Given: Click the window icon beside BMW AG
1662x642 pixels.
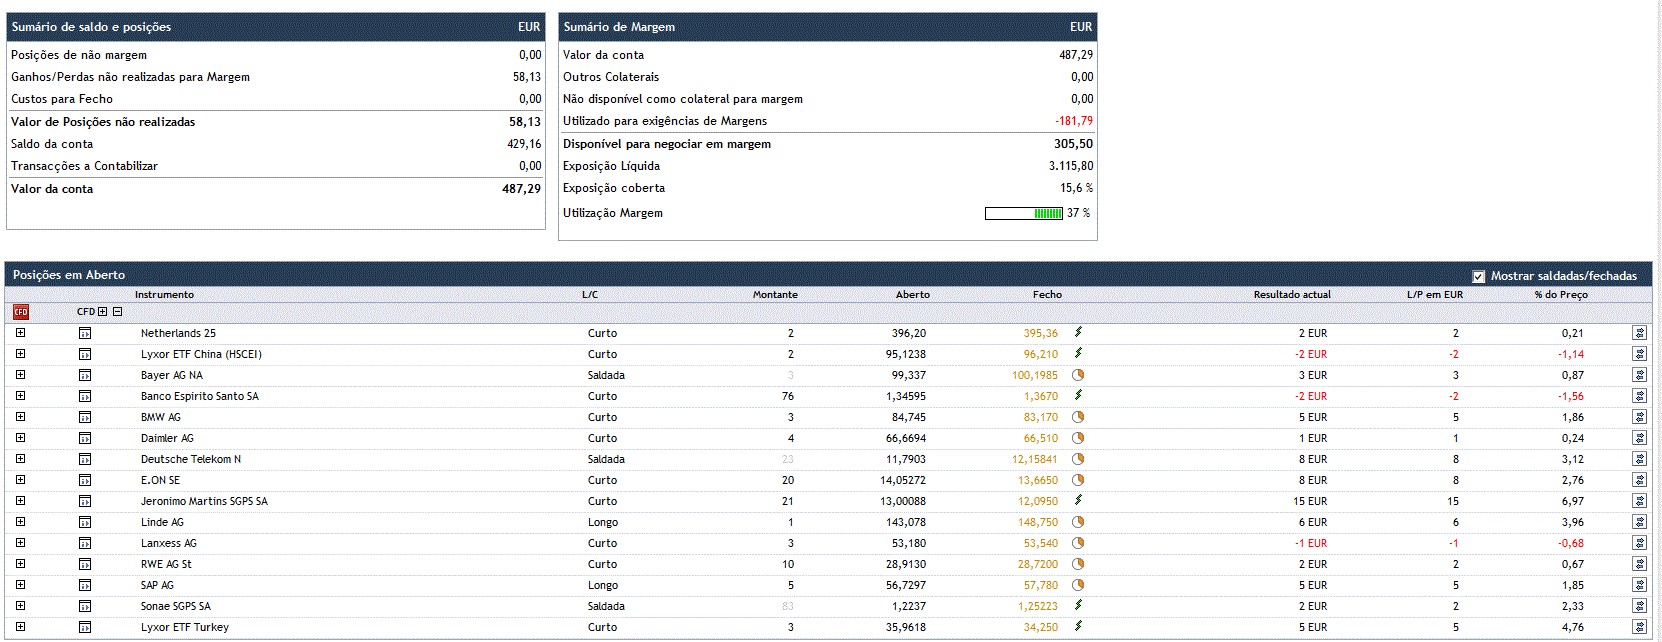Looking at the screenshot, I should coord(85,417).
